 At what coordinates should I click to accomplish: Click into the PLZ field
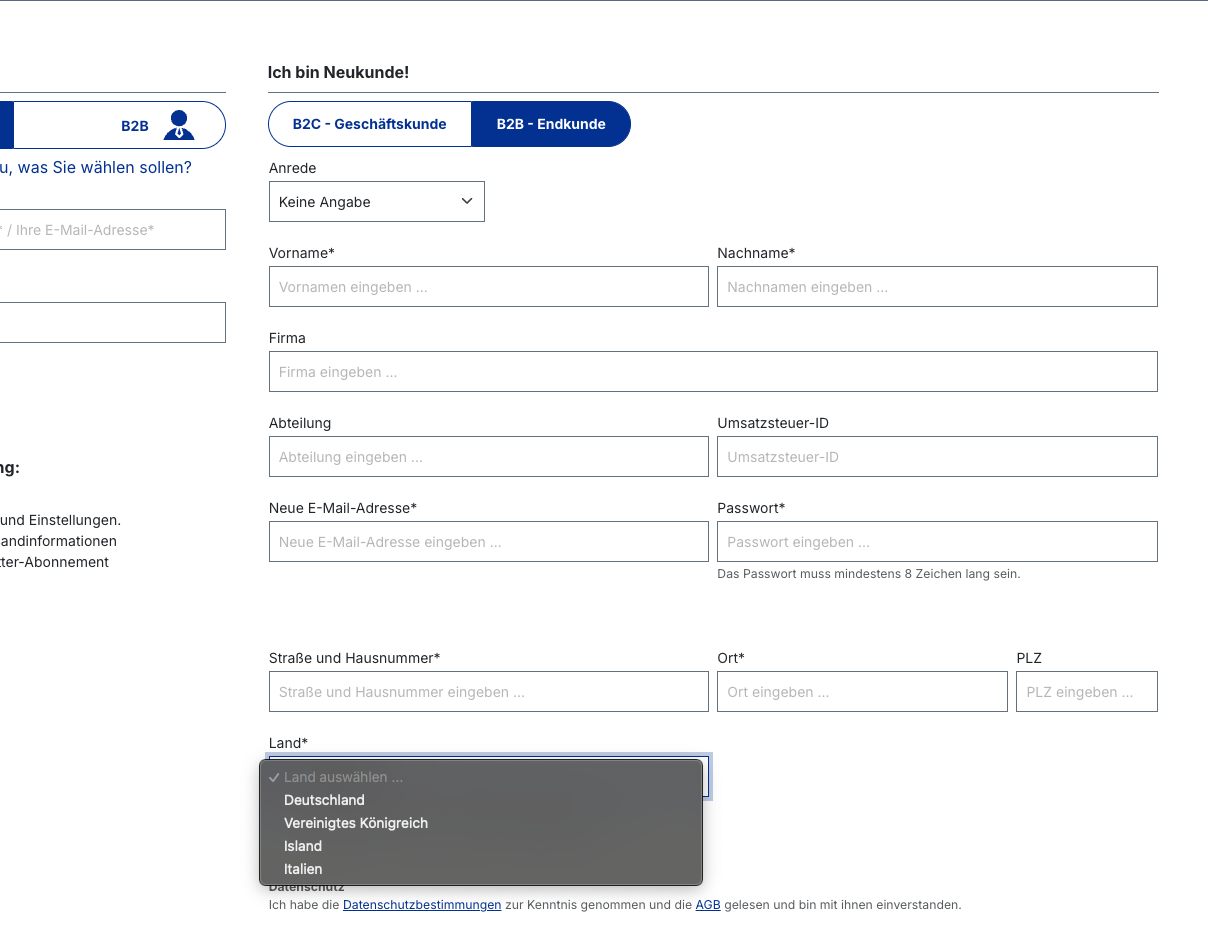pos(1087,692)
